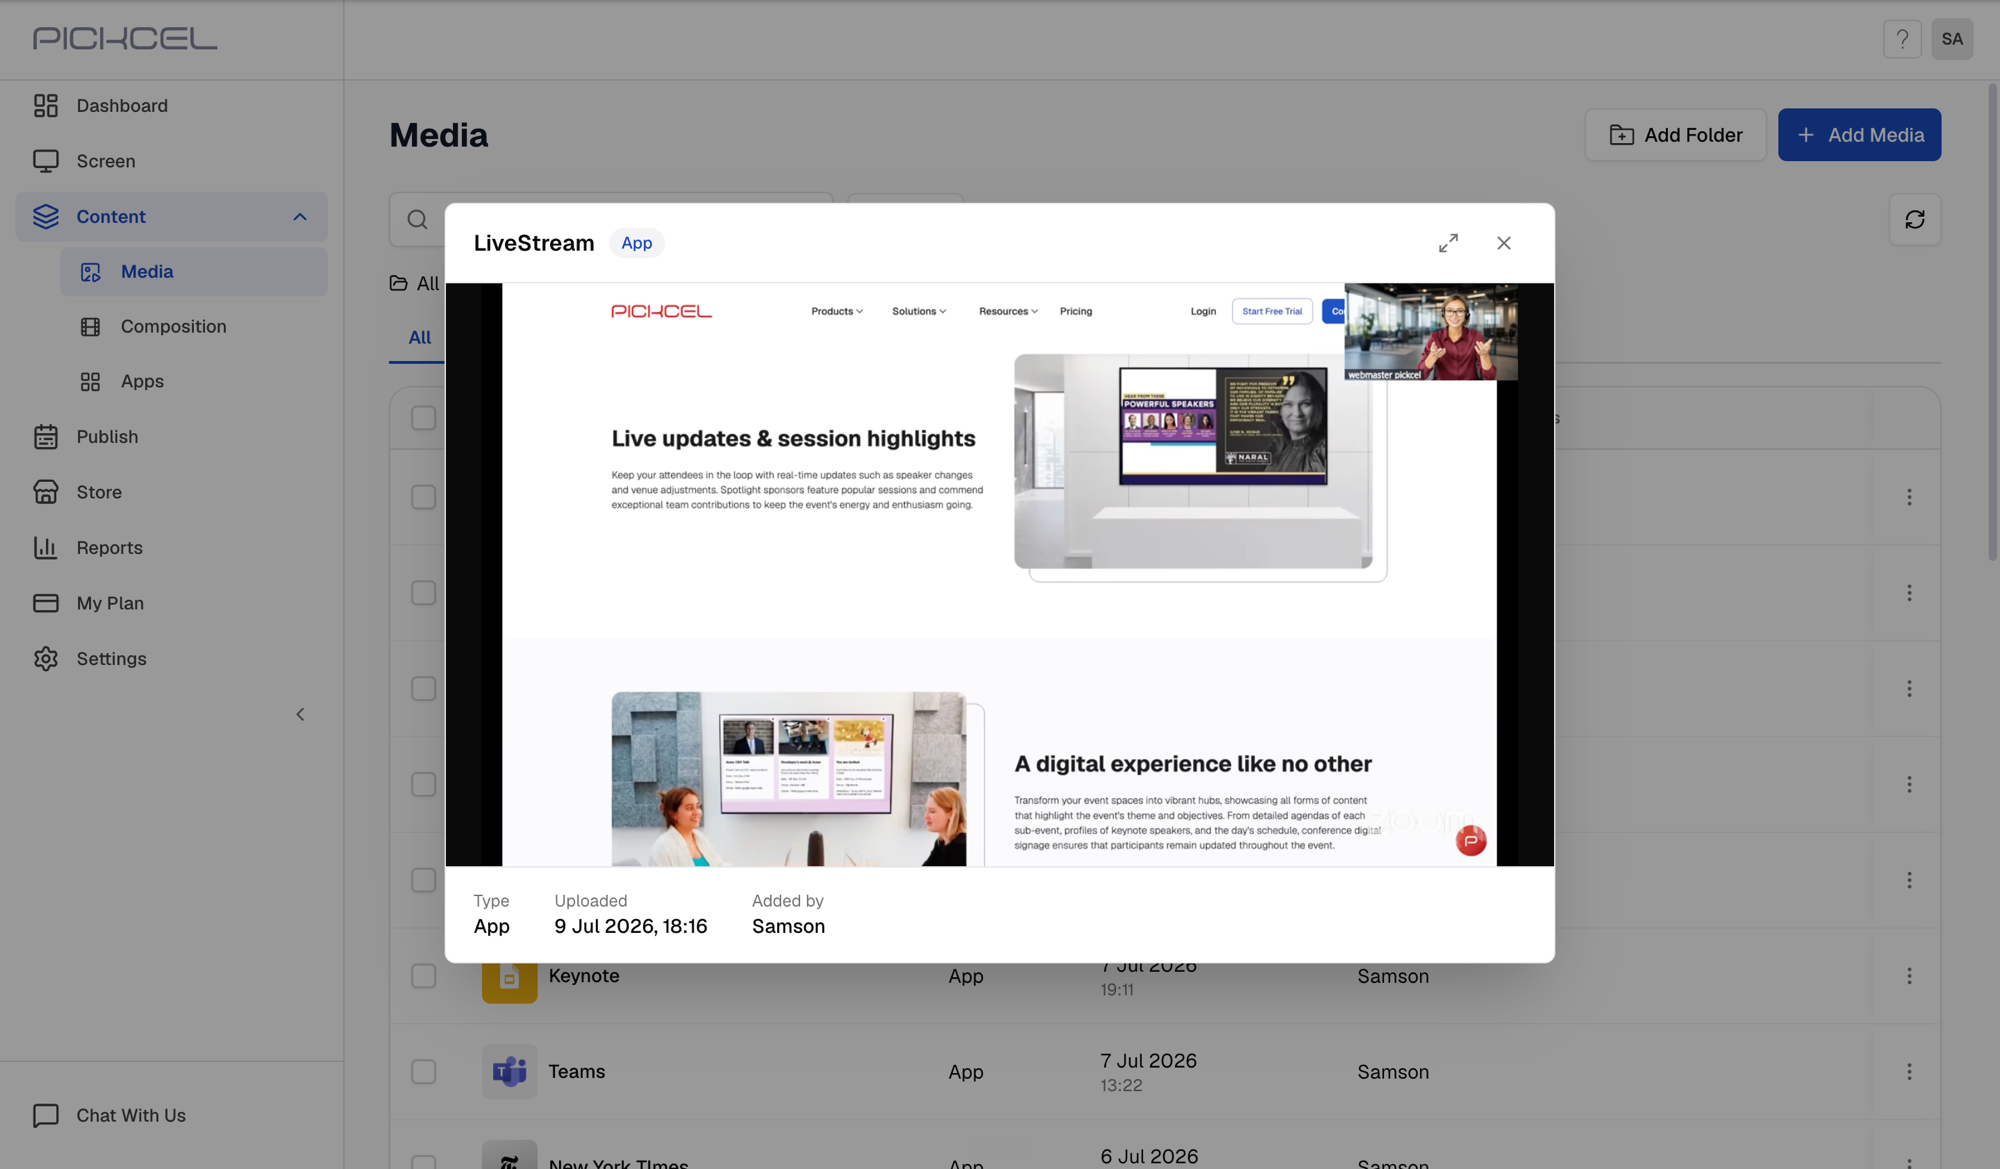
Task: Click the Teams file name
Action: click(577, 1072)
